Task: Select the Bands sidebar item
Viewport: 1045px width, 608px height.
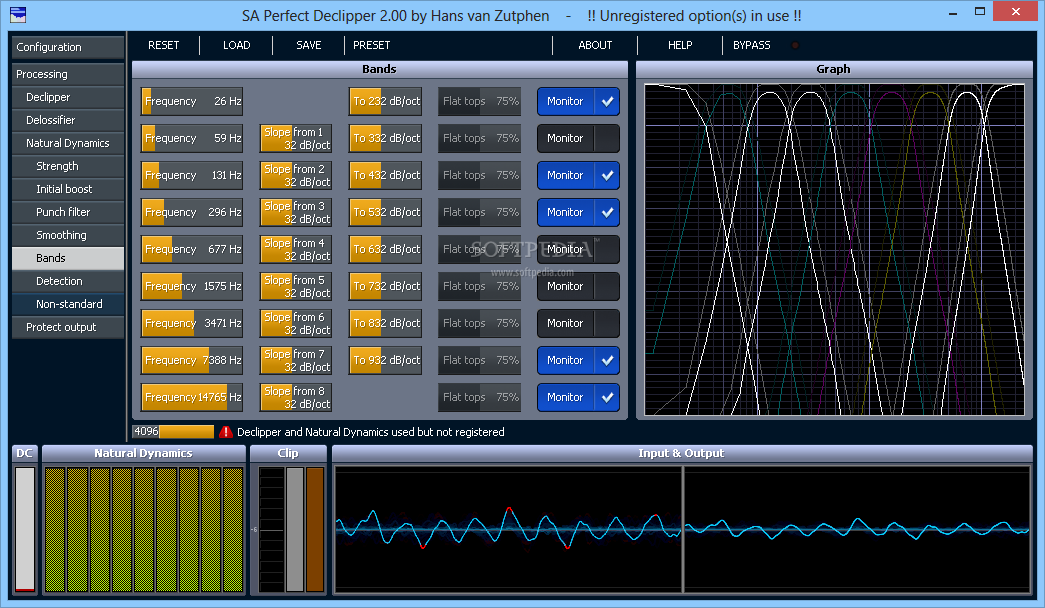Action: 68,258
